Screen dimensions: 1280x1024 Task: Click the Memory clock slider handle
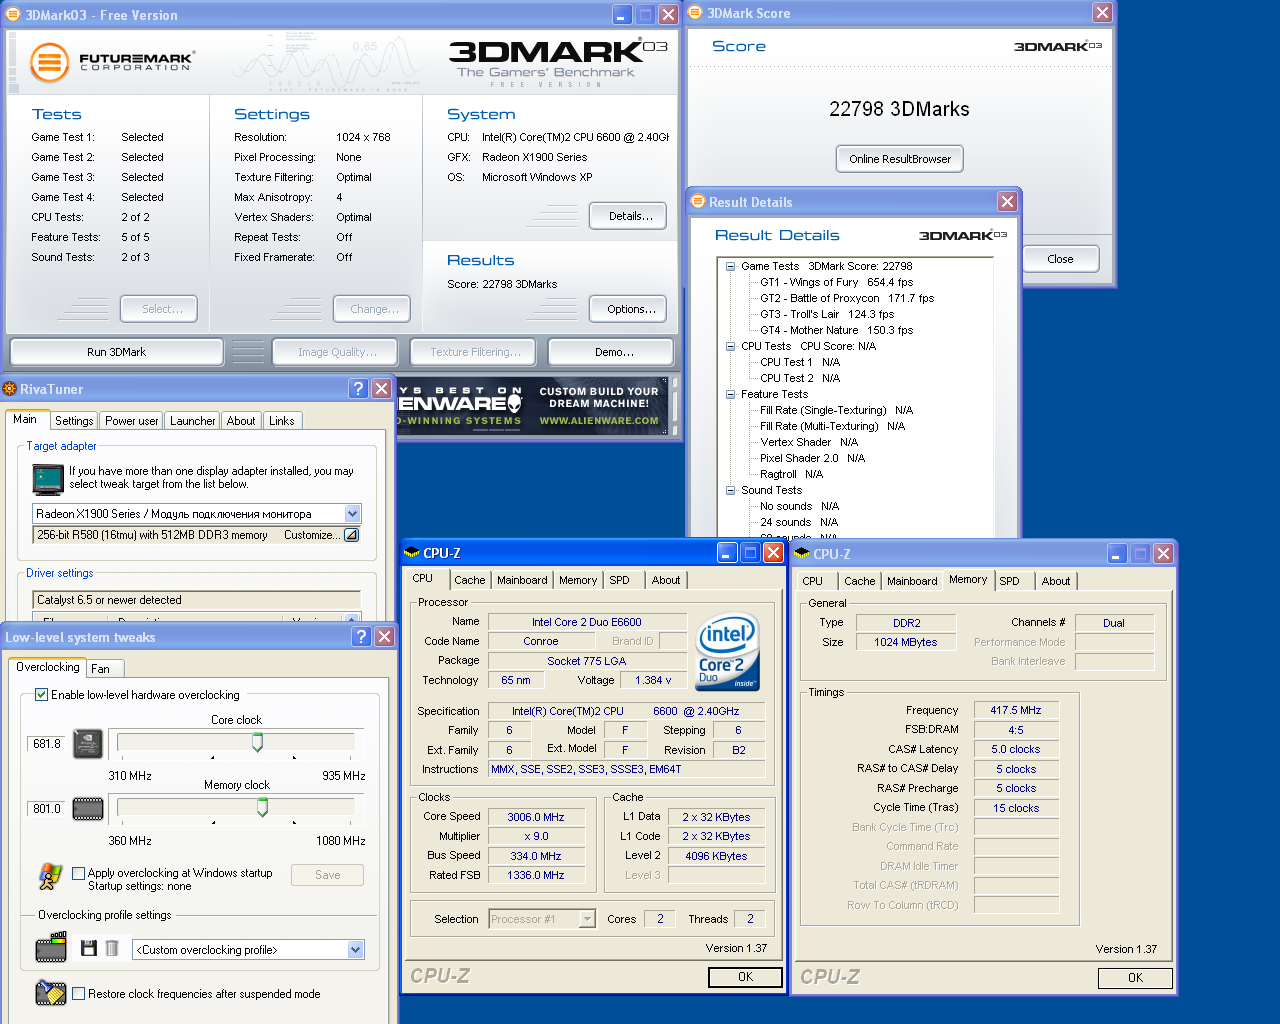(x=262, y=807)
